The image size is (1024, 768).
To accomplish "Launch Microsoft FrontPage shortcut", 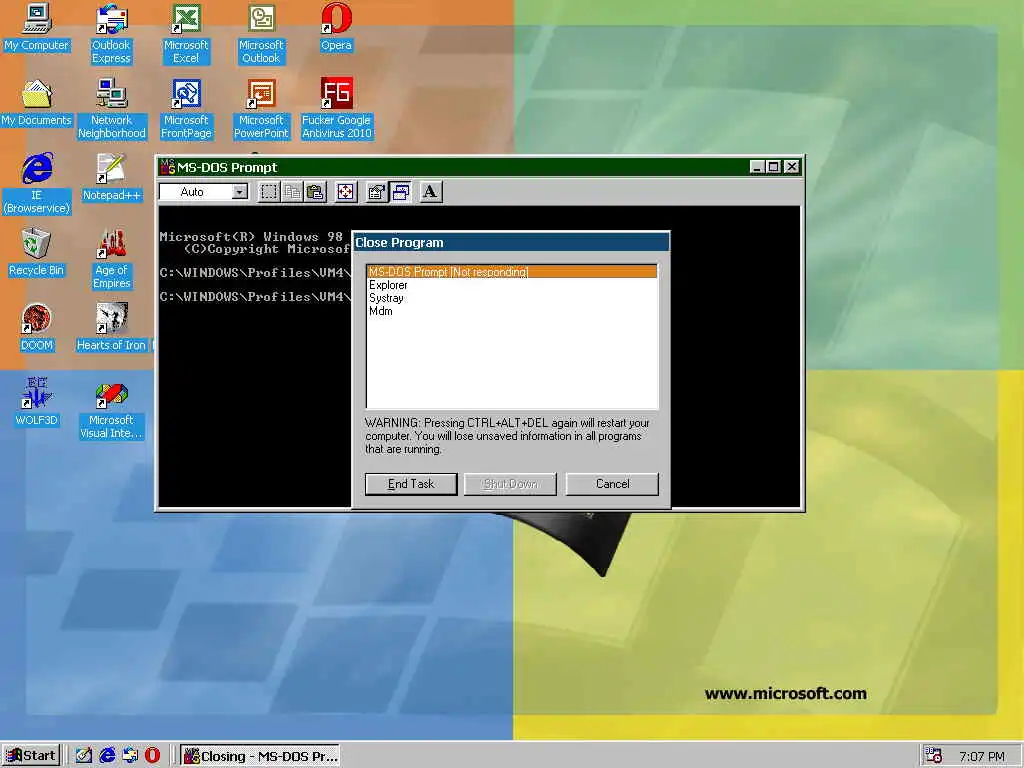I will click(x=186, y=108).
